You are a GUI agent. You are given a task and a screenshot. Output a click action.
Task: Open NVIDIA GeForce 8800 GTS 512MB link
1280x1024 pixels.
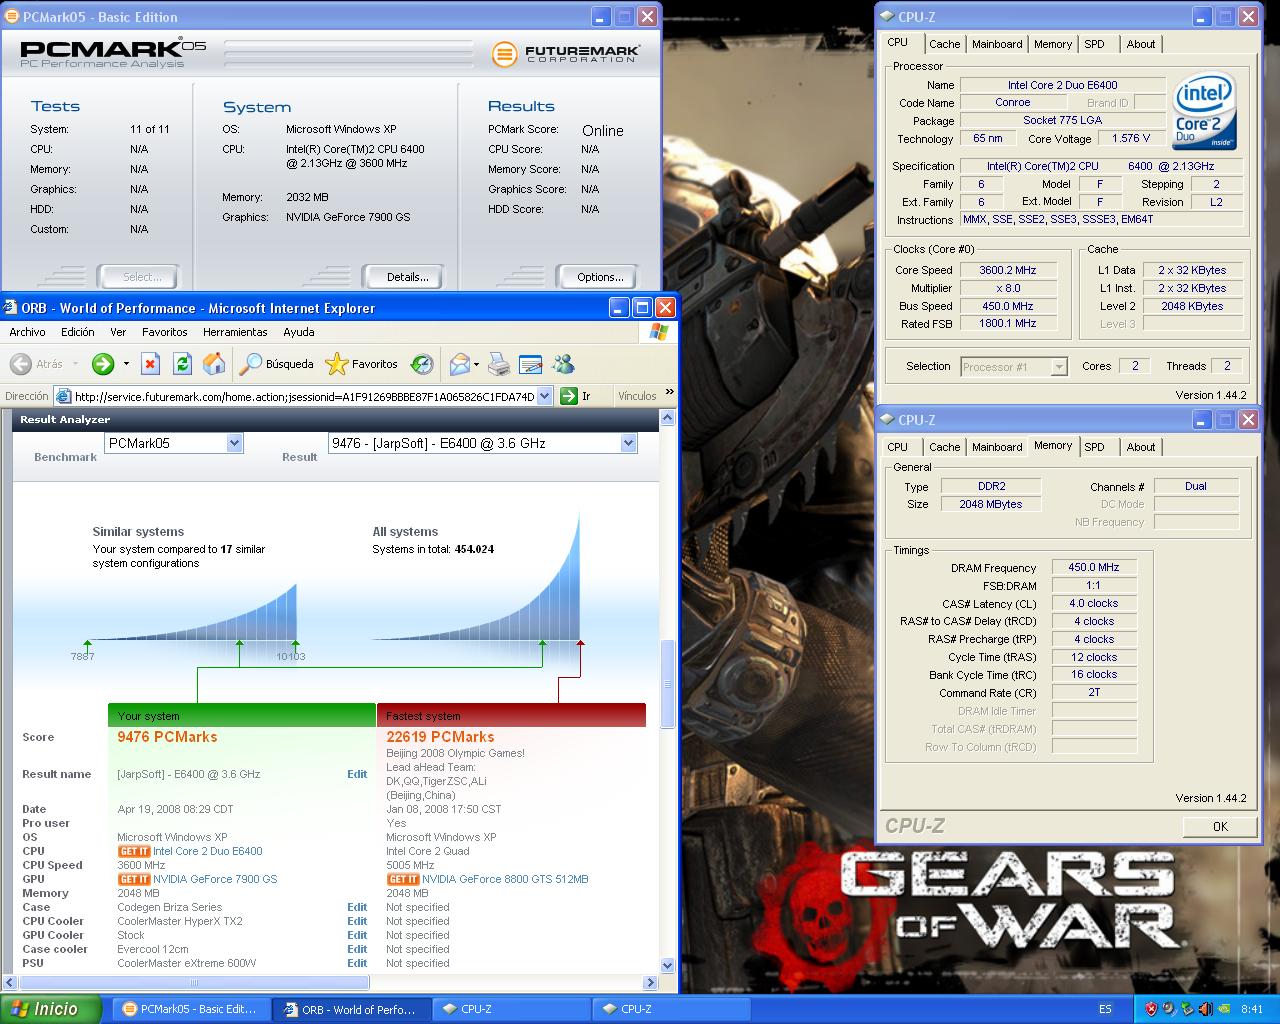[x=505, y=879]
